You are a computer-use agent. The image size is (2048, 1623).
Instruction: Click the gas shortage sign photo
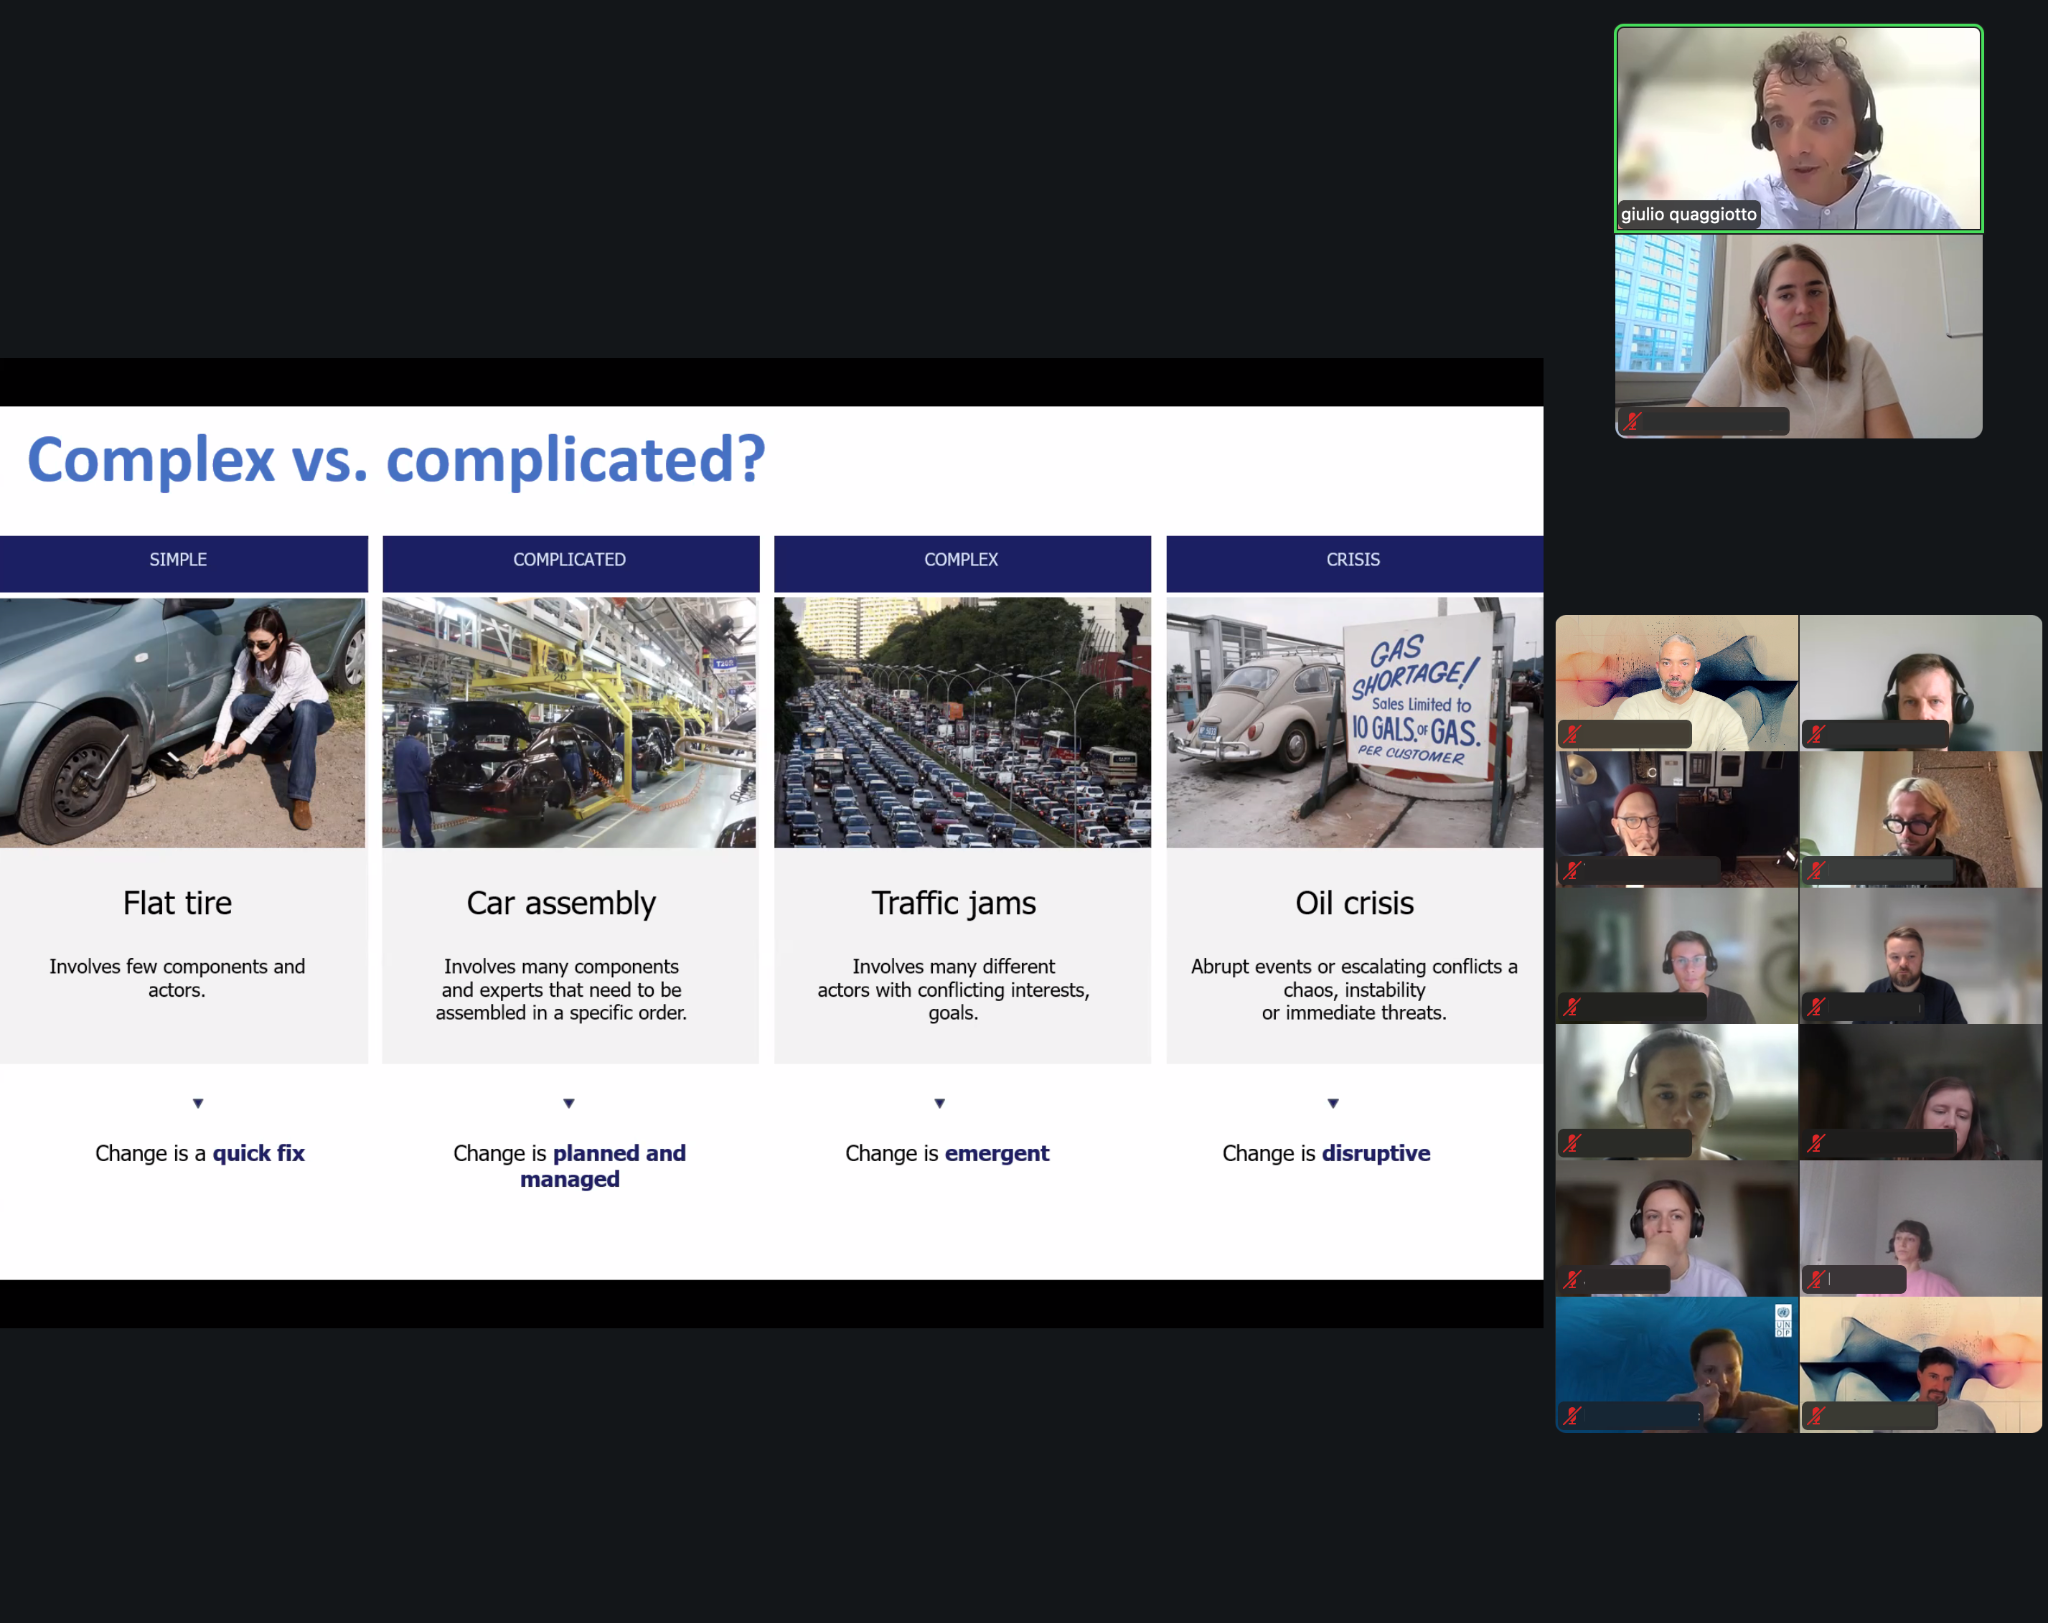(x=1354, y=723)
